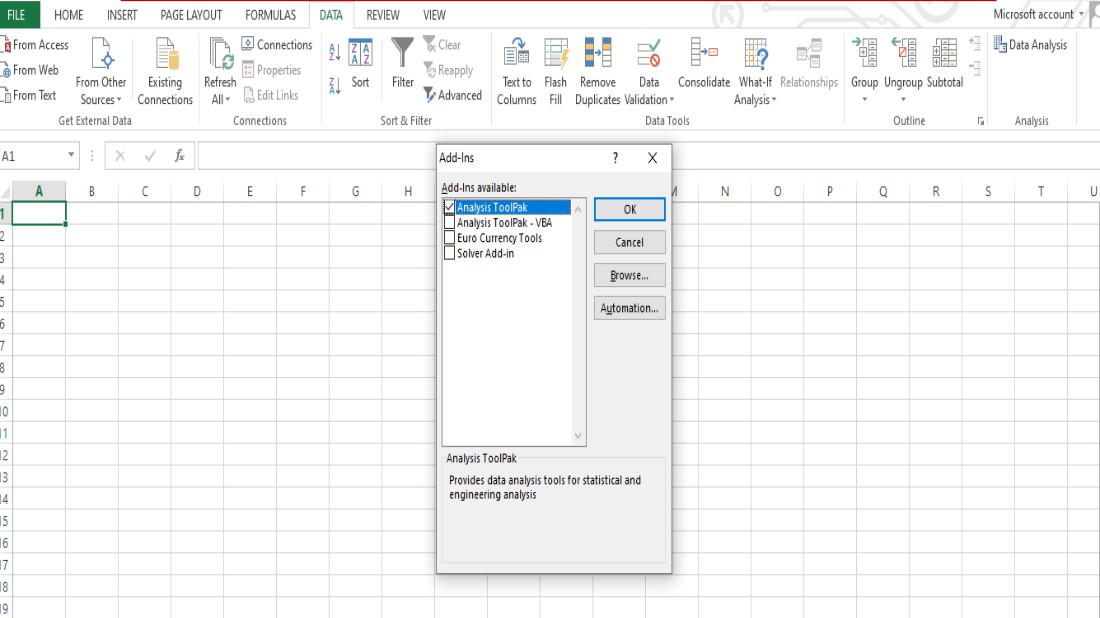The height and width of the screenshot is (618, 1100).
Task: Open the Data Analysis tool
Action: pos(1031,45)
